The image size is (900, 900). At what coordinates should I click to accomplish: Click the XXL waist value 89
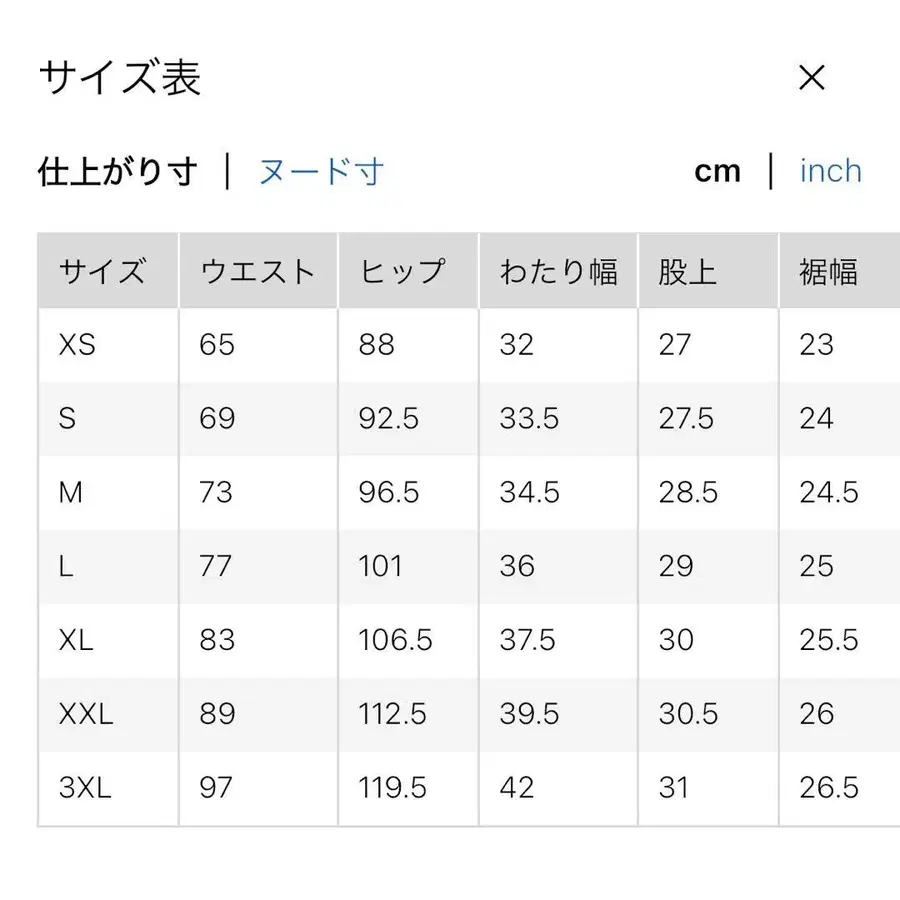(x=214, y=714)
